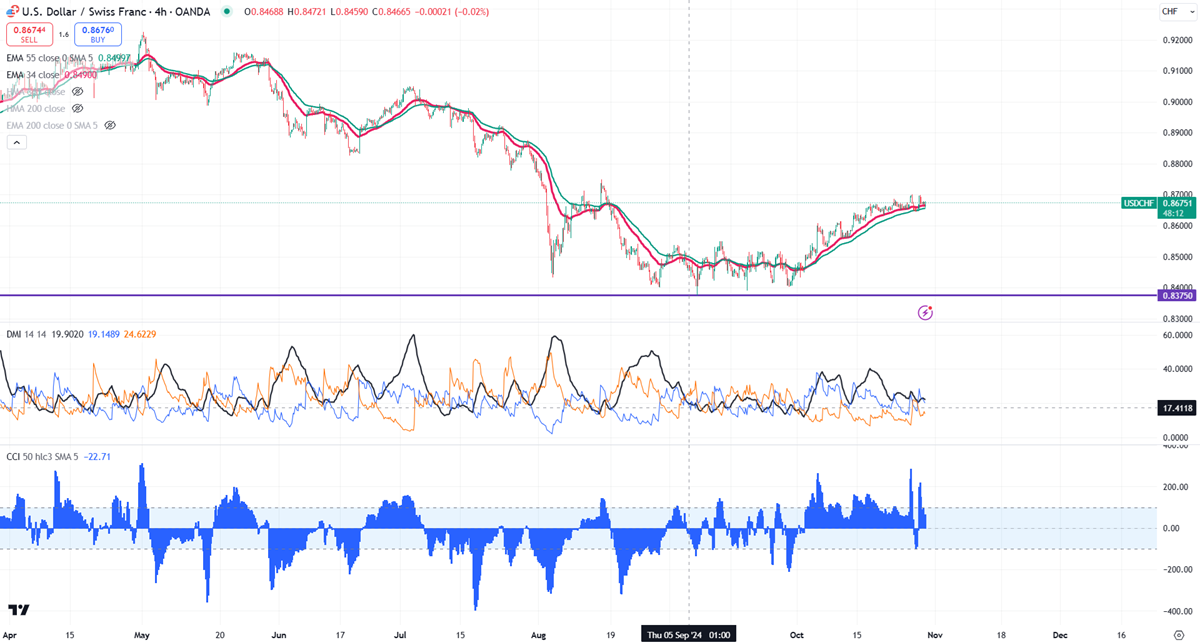Click the green market status dot
This screenshot has height=642, width=1200.
(229, 11)
